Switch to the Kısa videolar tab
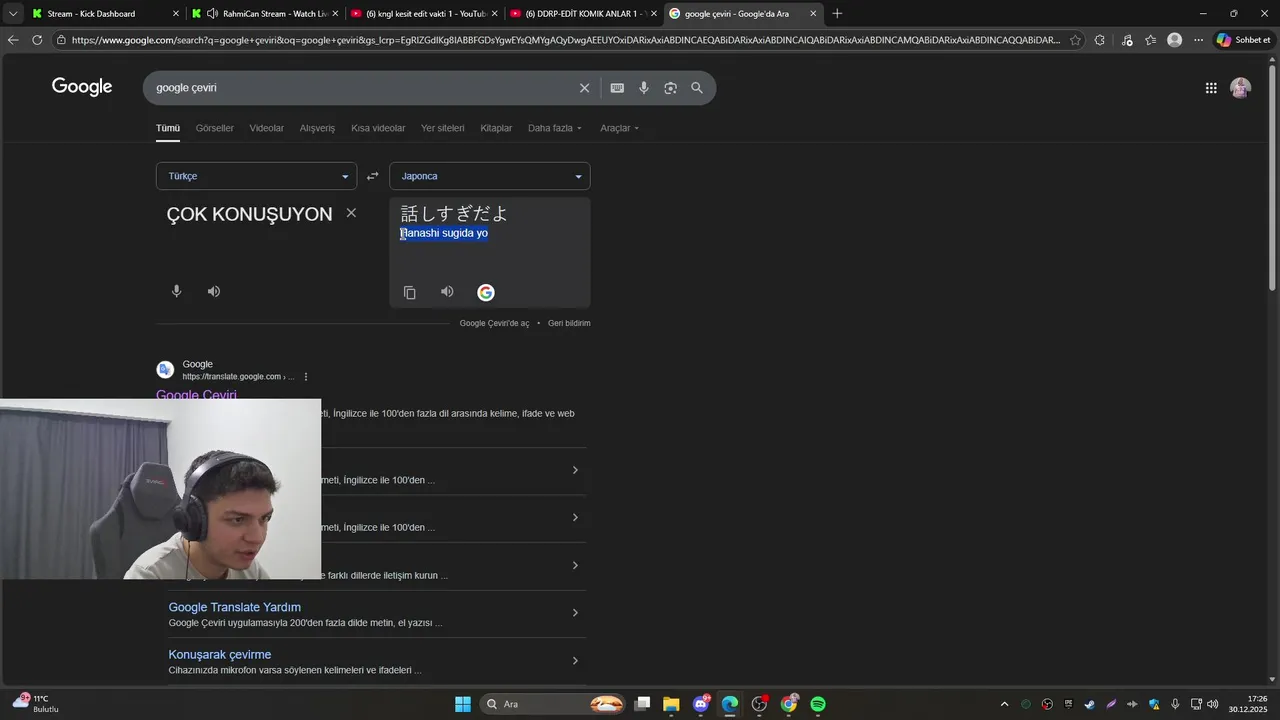Viewport: 1280px width, 720px height. [378, 128]
